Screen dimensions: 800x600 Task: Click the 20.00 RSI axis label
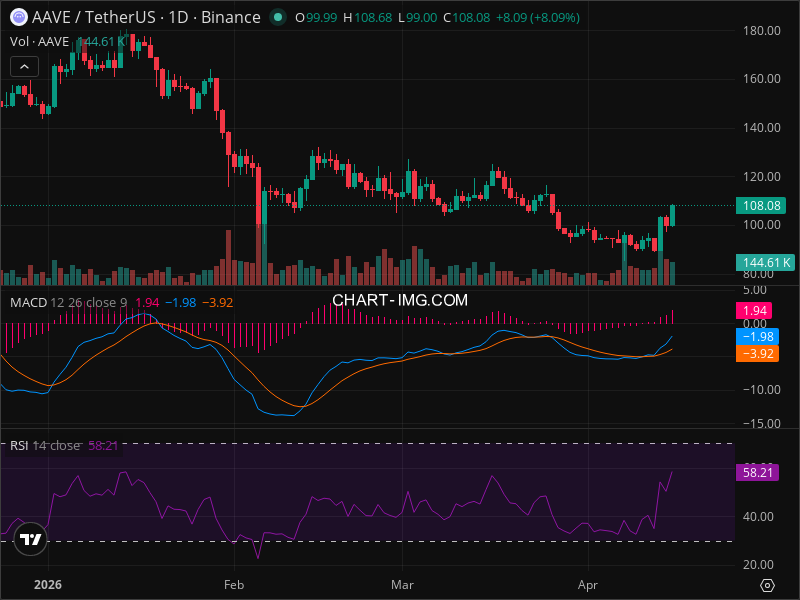coord(758,565)
